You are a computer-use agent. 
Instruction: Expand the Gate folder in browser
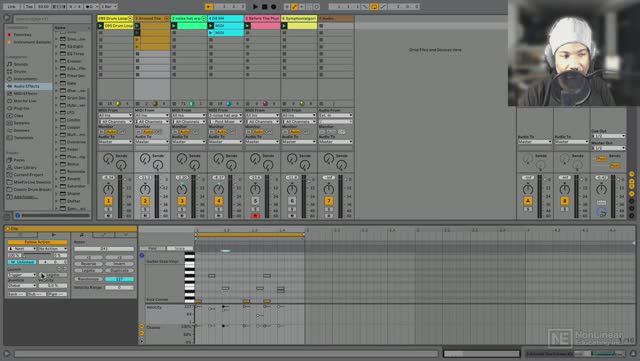56,83
